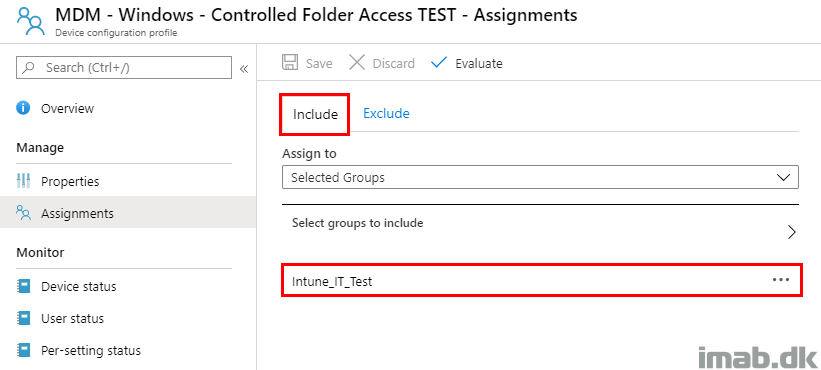Click the Discard X icon
Image resolution: width=821 pixels, height=370 pixels.
(357, 63)
